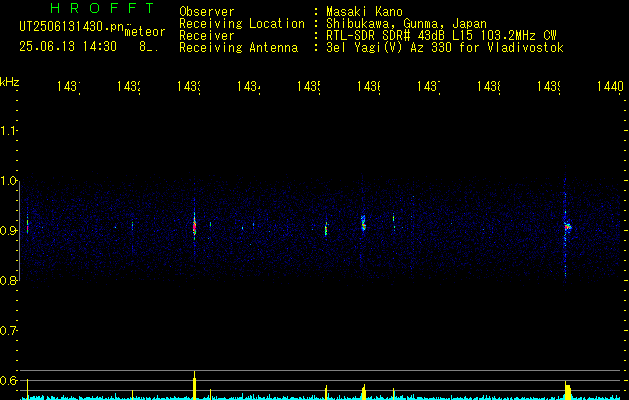The height and width of the screenshot is (400, 629).
Task: Click the 'Observer' field label
Action: pyautogui.click(x=207, y=12)
